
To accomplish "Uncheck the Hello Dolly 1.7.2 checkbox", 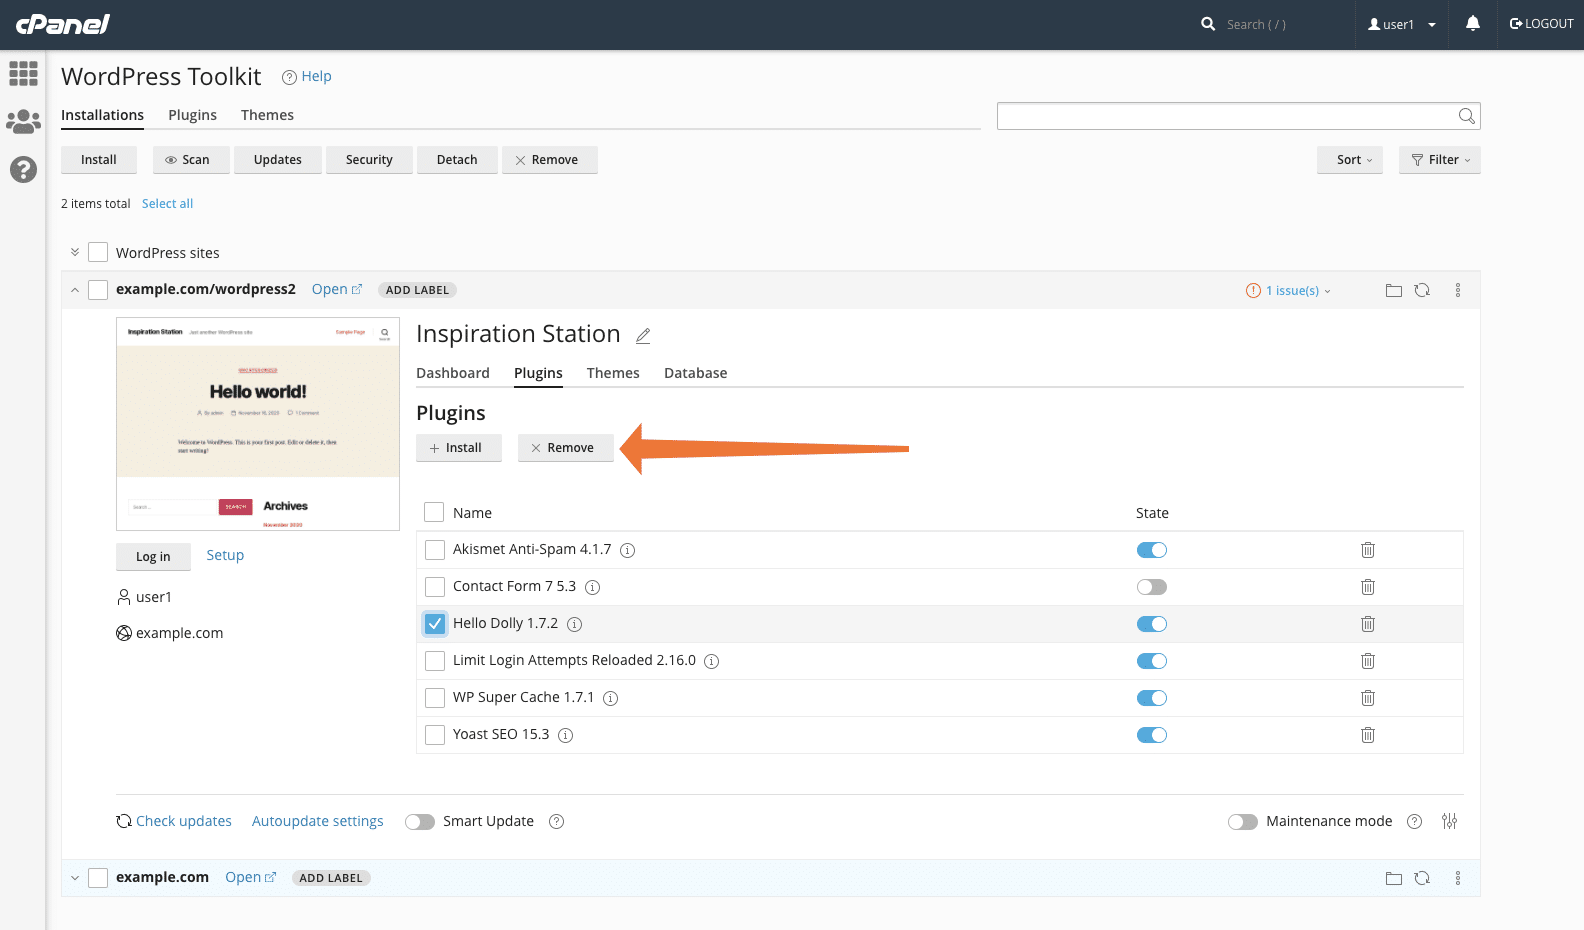I will tap(435, 624).
